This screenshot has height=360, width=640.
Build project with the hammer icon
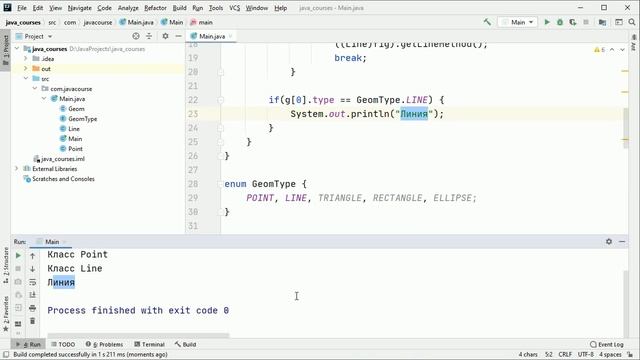point(487,22)
